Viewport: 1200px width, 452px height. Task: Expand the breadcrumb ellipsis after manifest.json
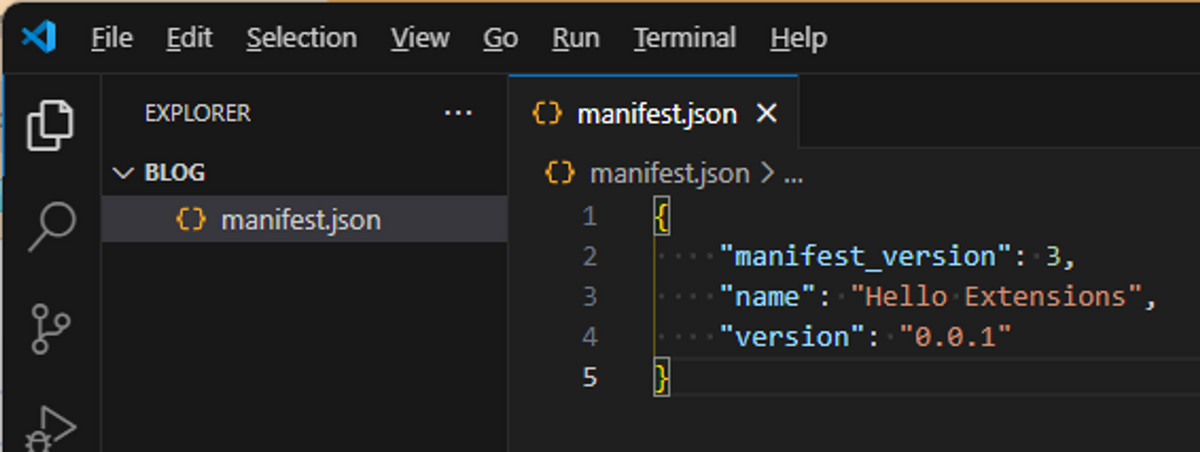(793, 174)
